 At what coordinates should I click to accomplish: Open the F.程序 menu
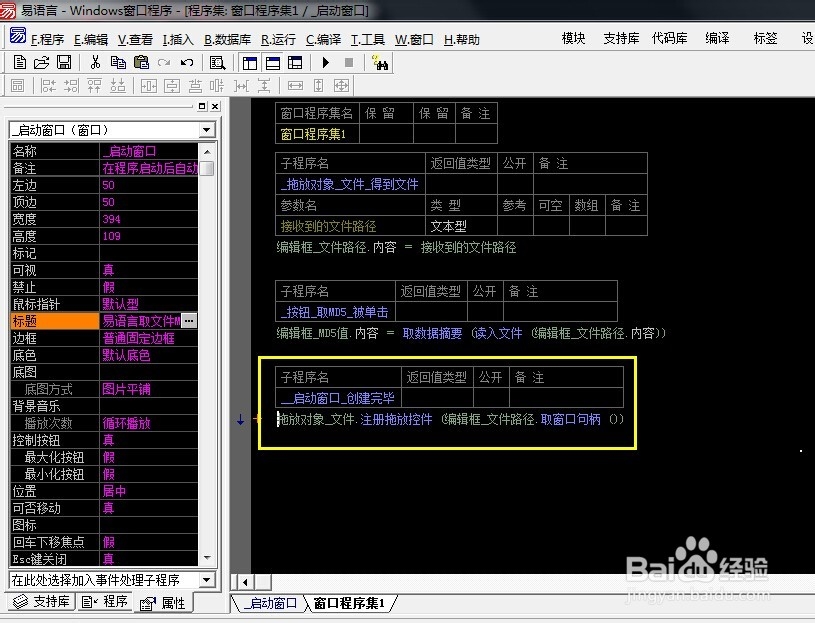click(48, 39)
